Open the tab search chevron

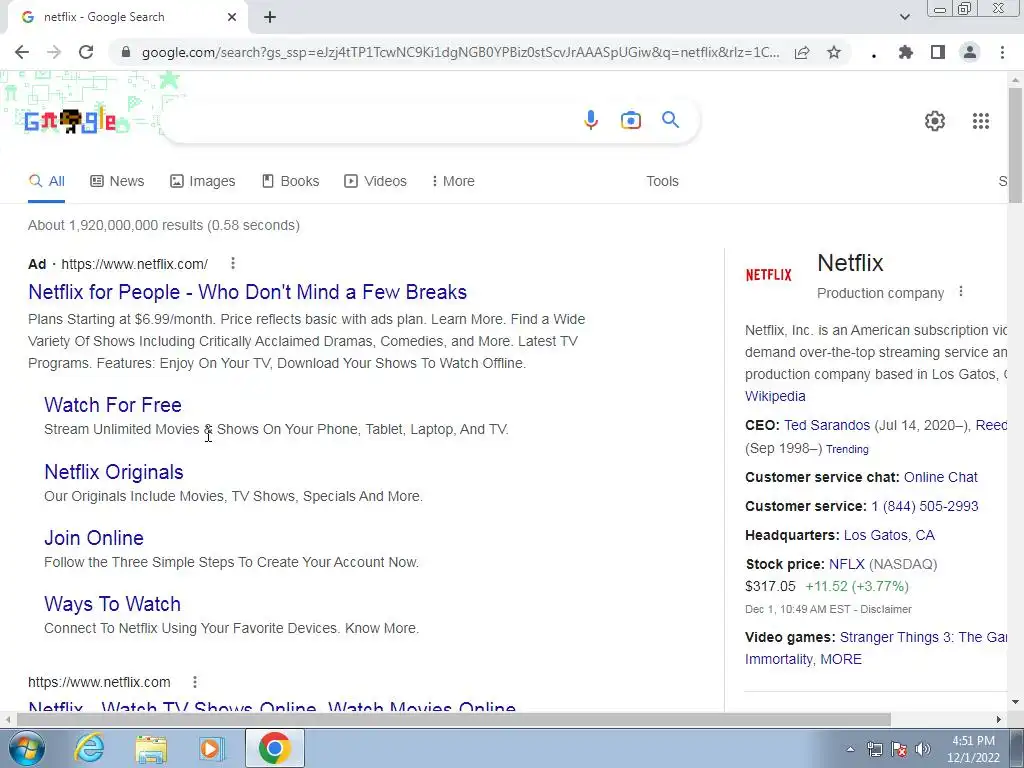tap(904, 17)
